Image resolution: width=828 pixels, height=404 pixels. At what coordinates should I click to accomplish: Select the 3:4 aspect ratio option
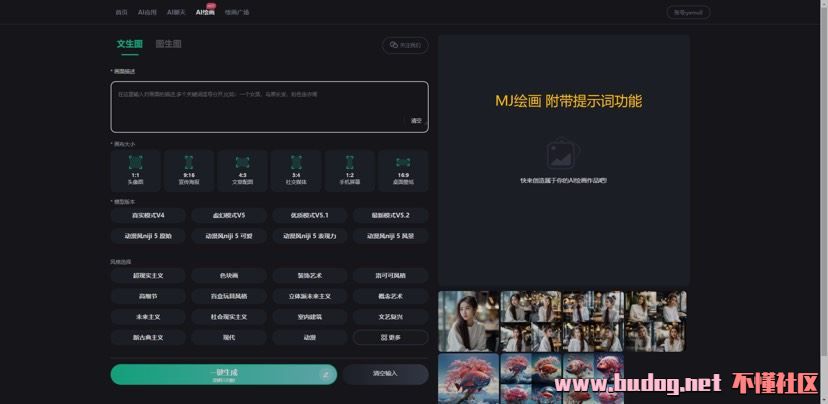click(296, 171)
